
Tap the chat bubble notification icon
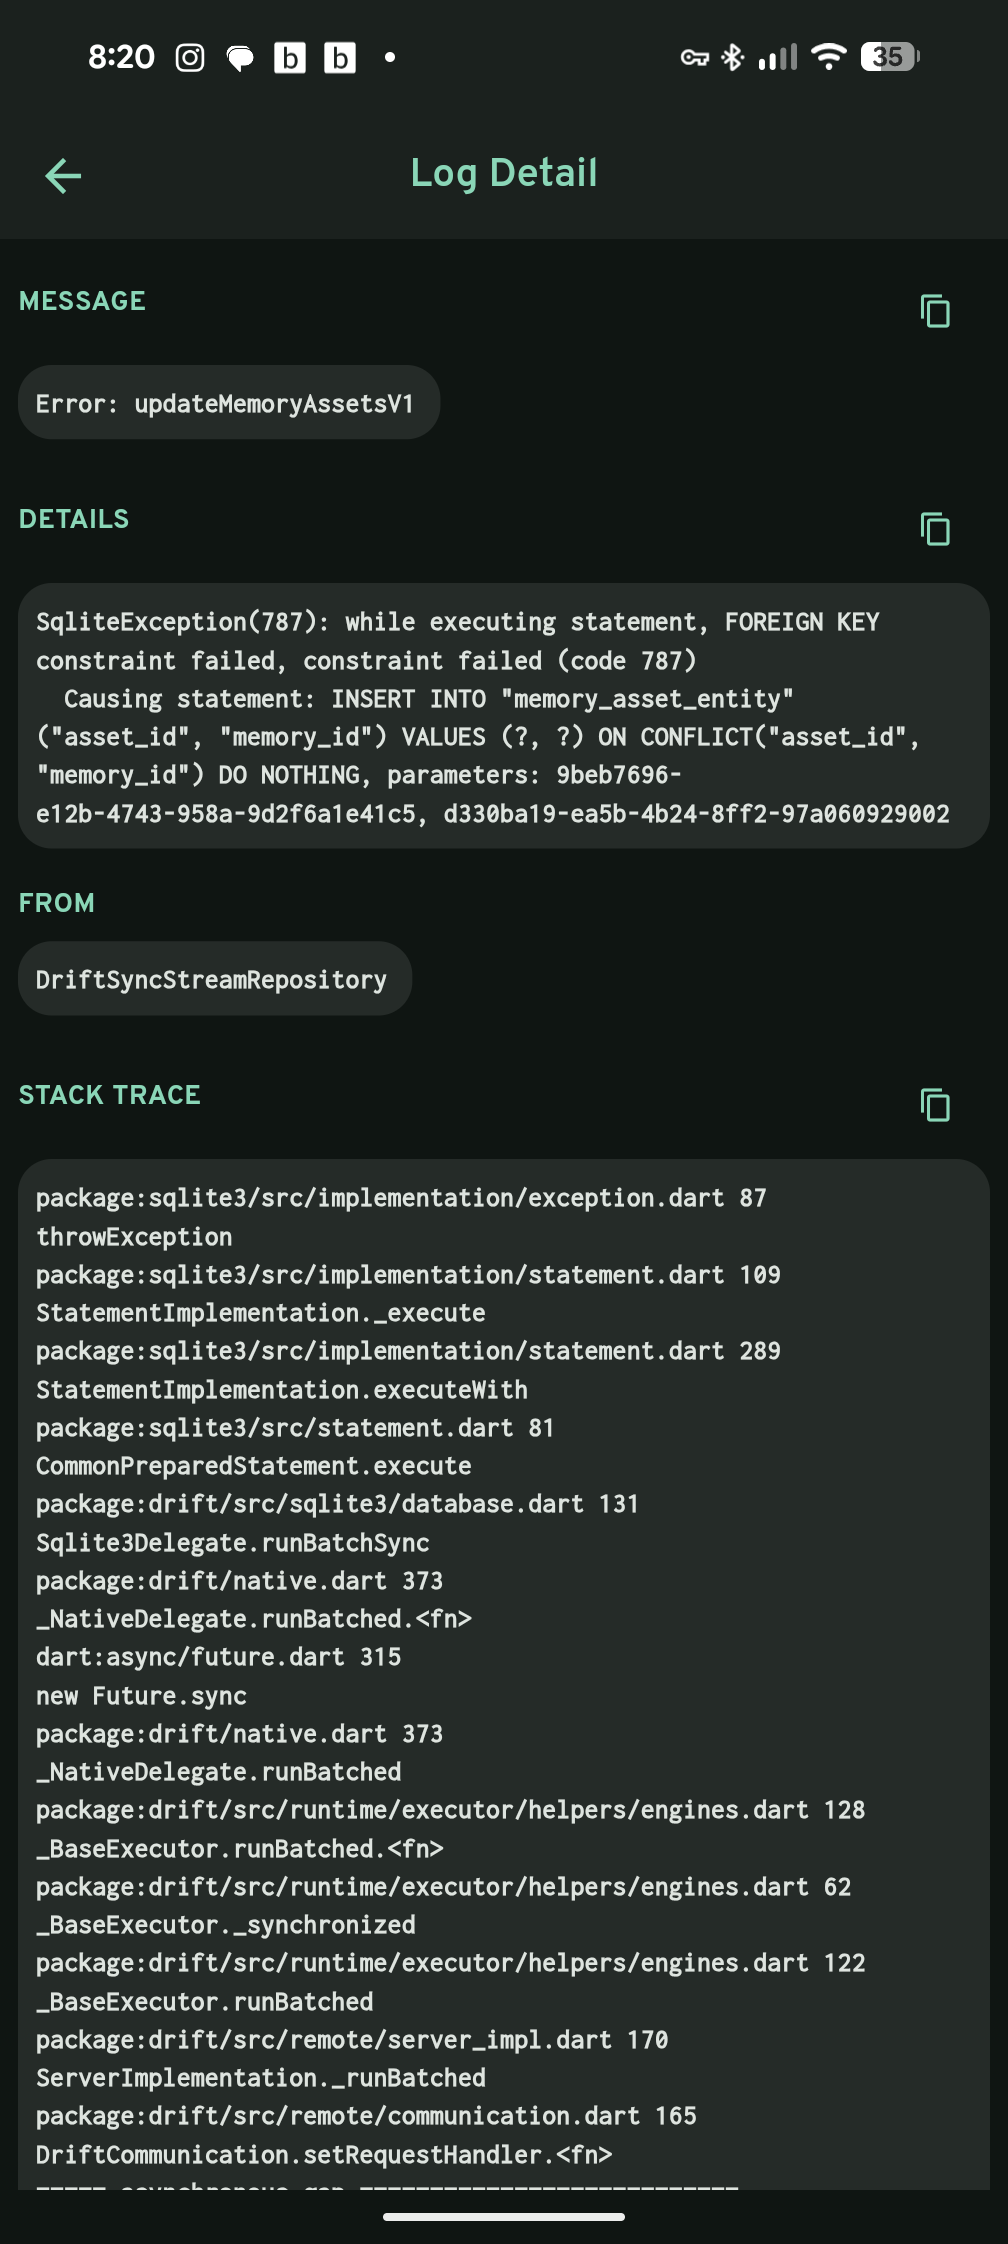coord(240,58)
